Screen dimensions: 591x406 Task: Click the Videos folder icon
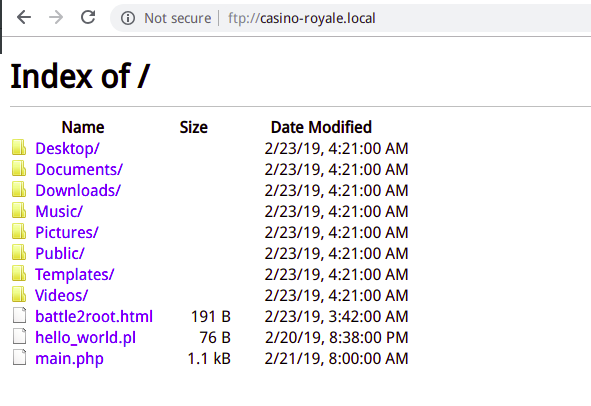[x=19, y=294]
